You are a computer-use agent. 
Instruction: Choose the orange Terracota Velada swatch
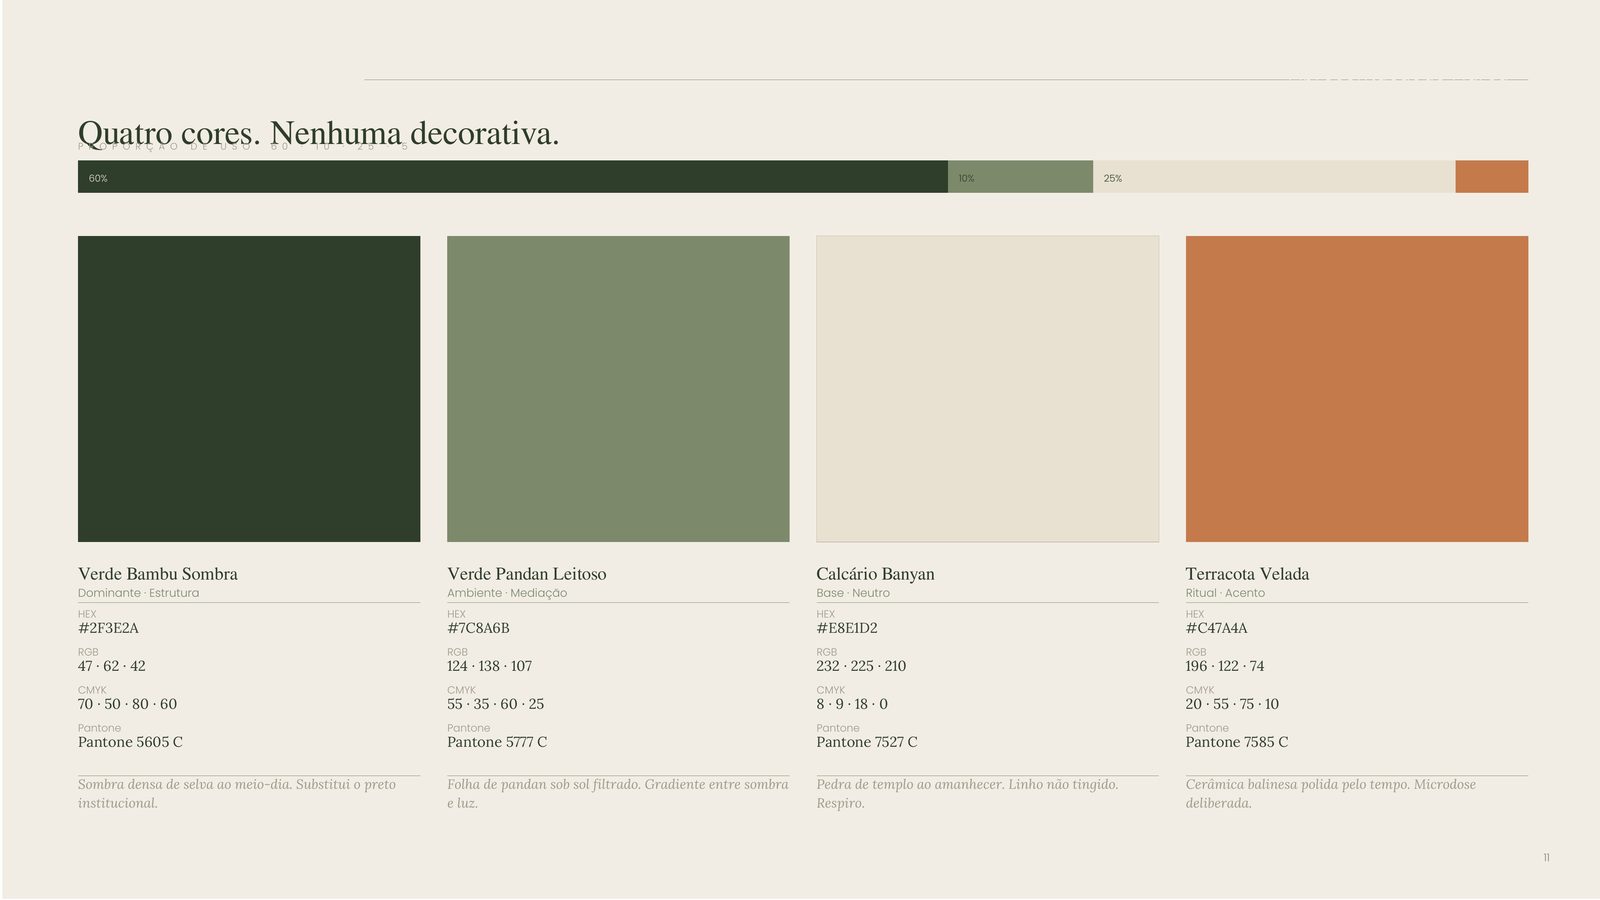click(x=1357, y=389)
